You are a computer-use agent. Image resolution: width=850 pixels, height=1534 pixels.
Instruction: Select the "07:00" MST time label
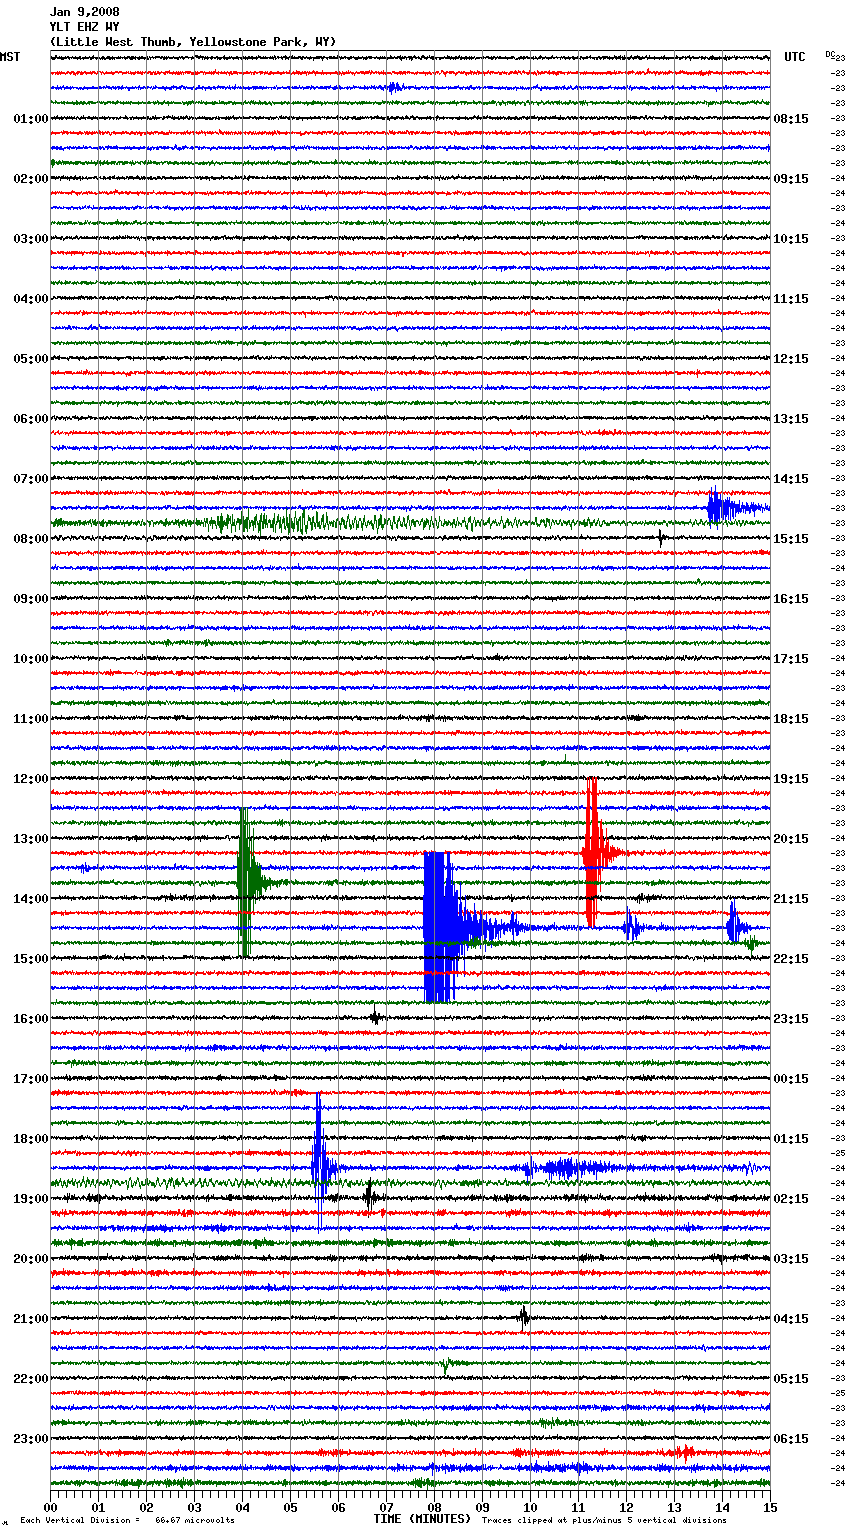point(30,479)
